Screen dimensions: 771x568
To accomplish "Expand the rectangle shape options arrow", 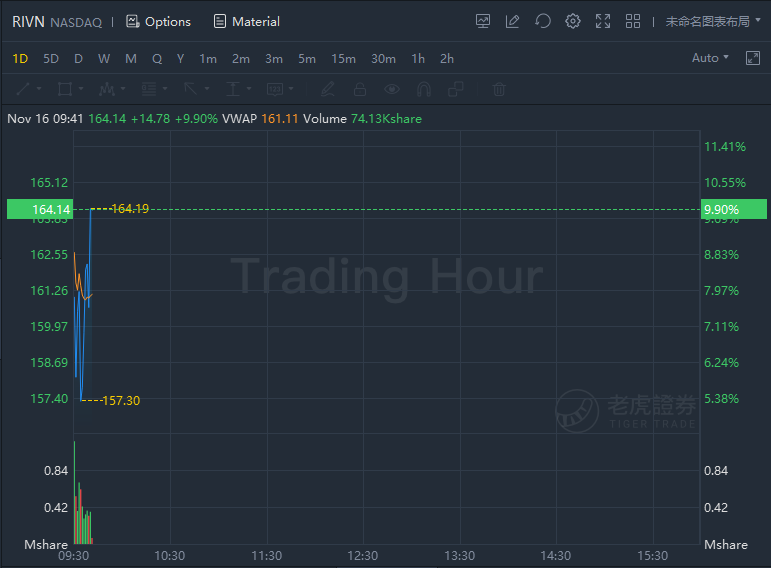I will 81,89.
